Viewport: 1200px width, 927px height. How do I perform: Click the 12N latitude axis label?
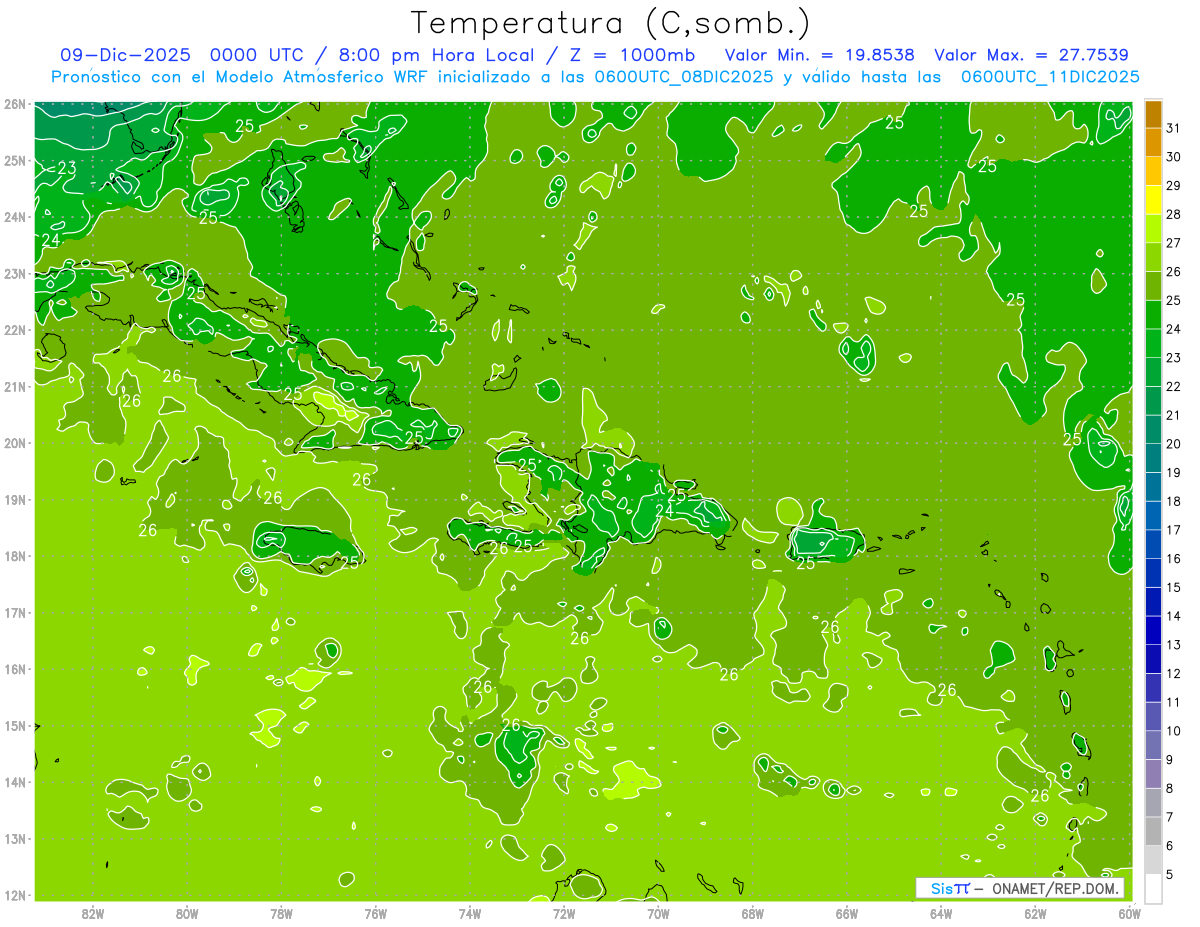[15, 895]
